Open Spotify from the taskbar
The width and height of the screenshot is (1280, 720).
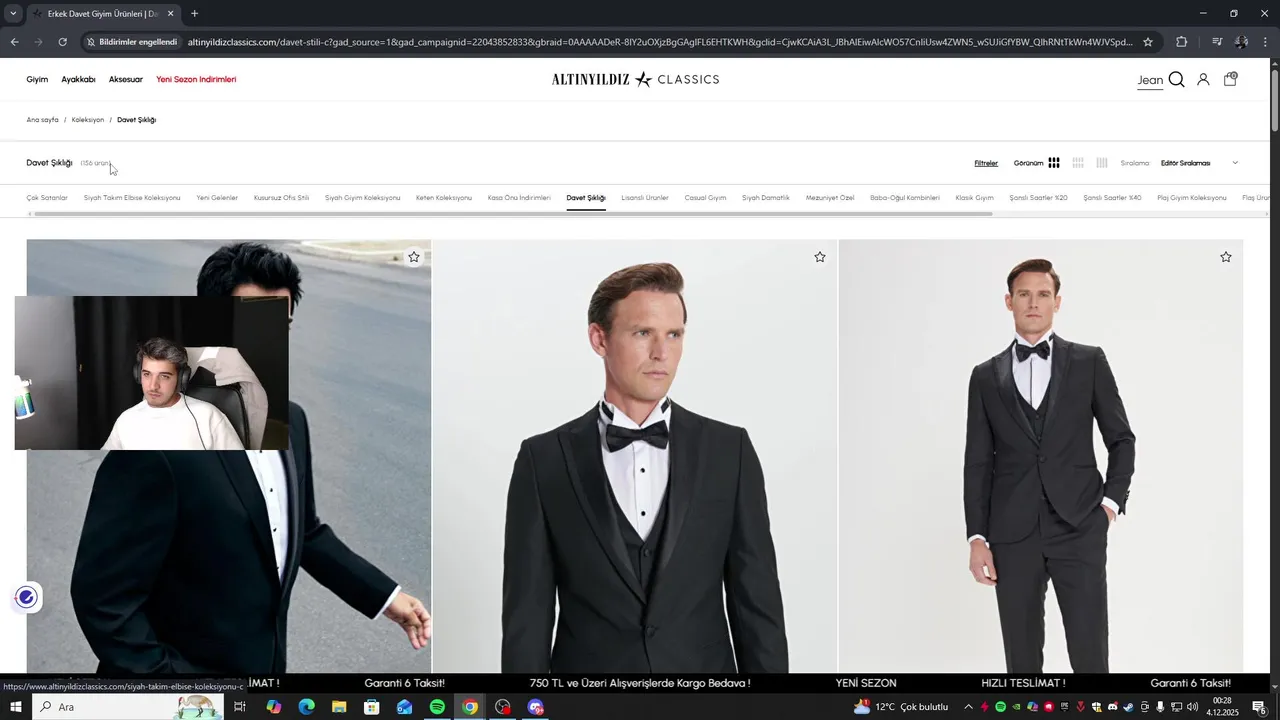coord(437,707)
